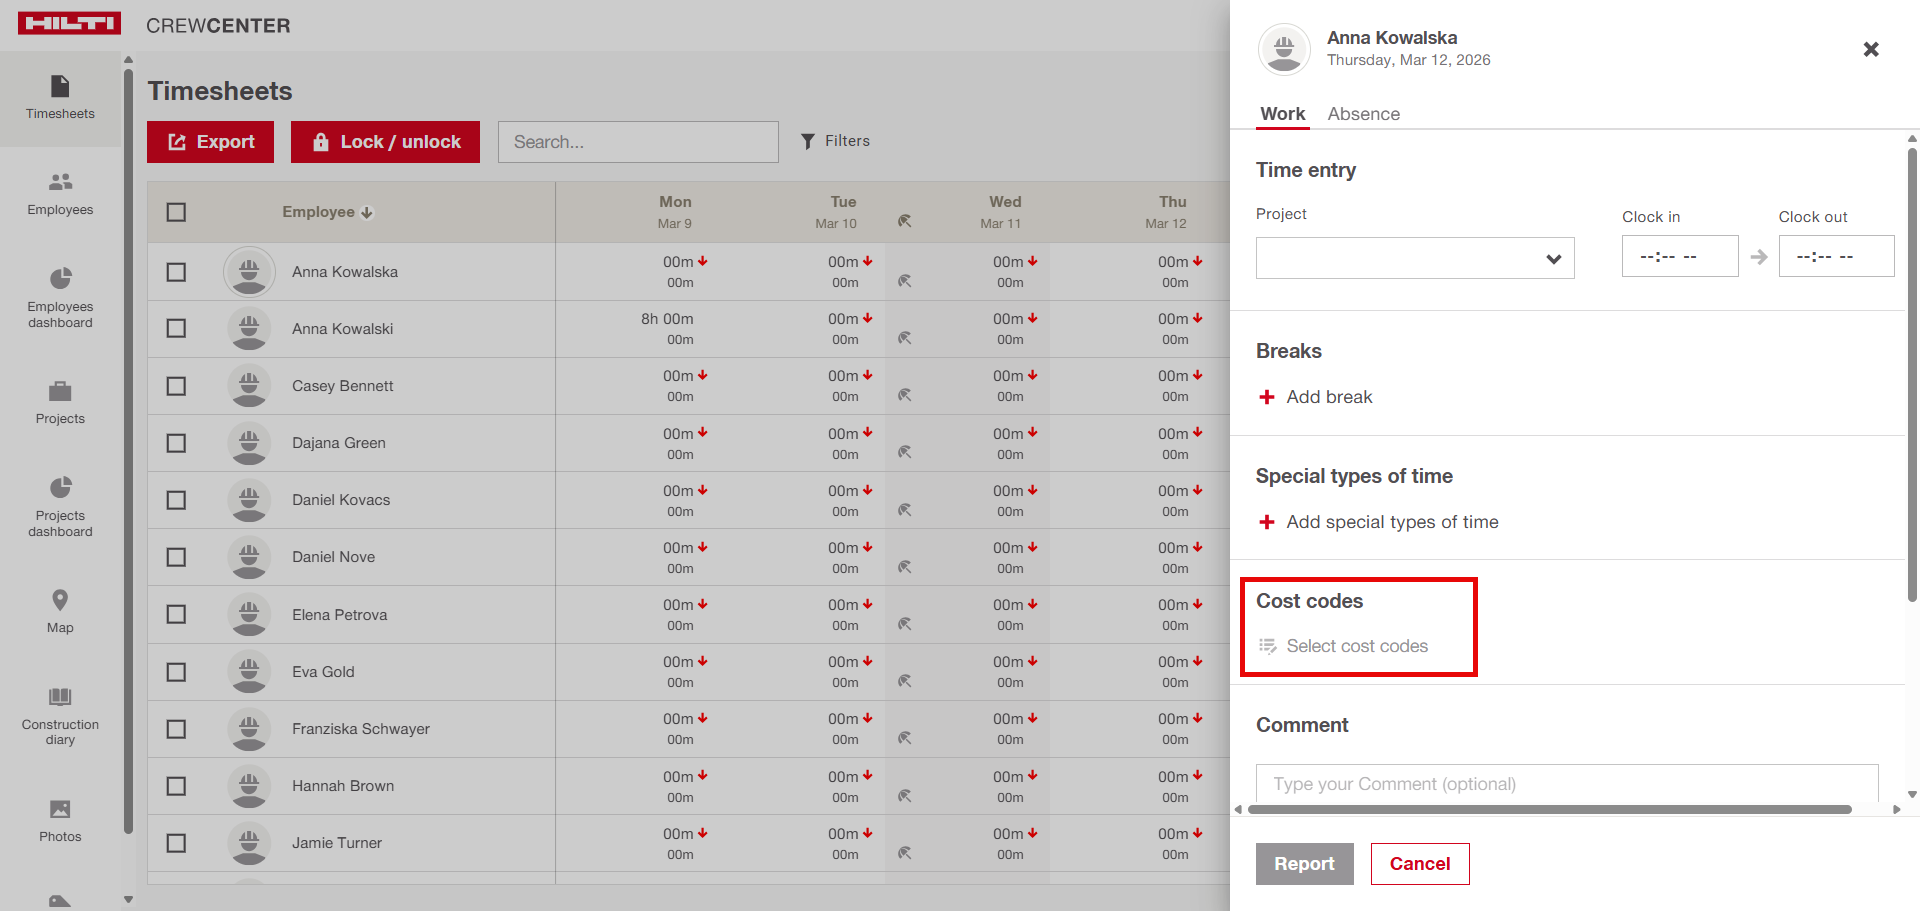Switch to the Absence tab
1920x911 pixels.
(x=1363, y=114)
